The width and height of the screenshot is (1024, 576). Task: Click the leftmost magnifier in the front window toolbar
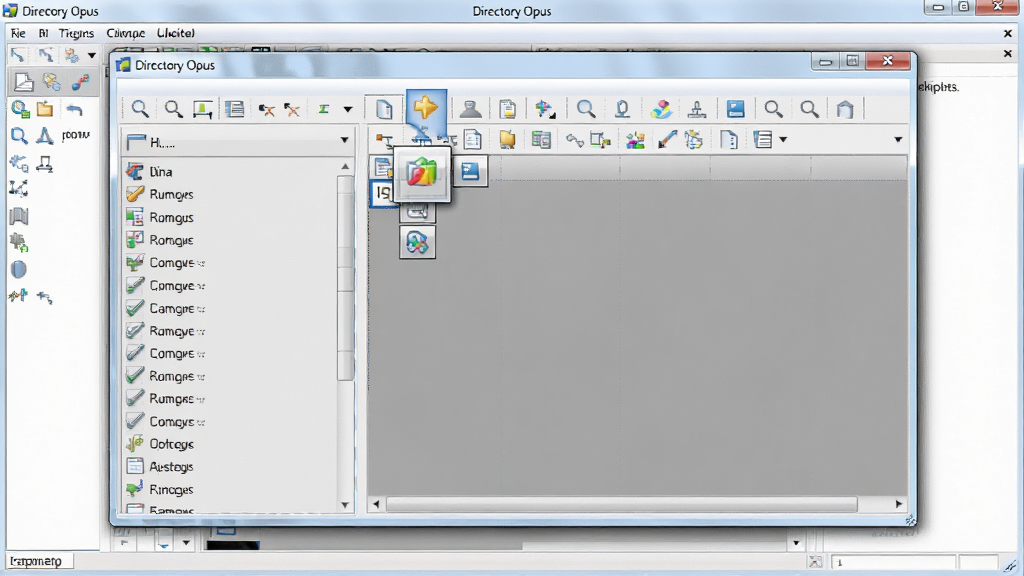point(140,108)
